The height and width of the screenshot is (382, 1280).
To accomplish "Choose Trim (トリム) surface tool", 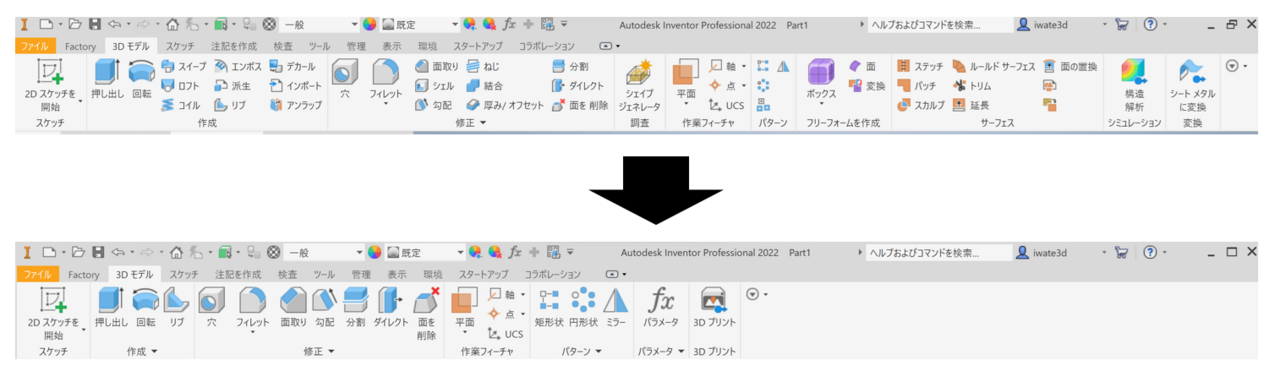I will 973,86.
